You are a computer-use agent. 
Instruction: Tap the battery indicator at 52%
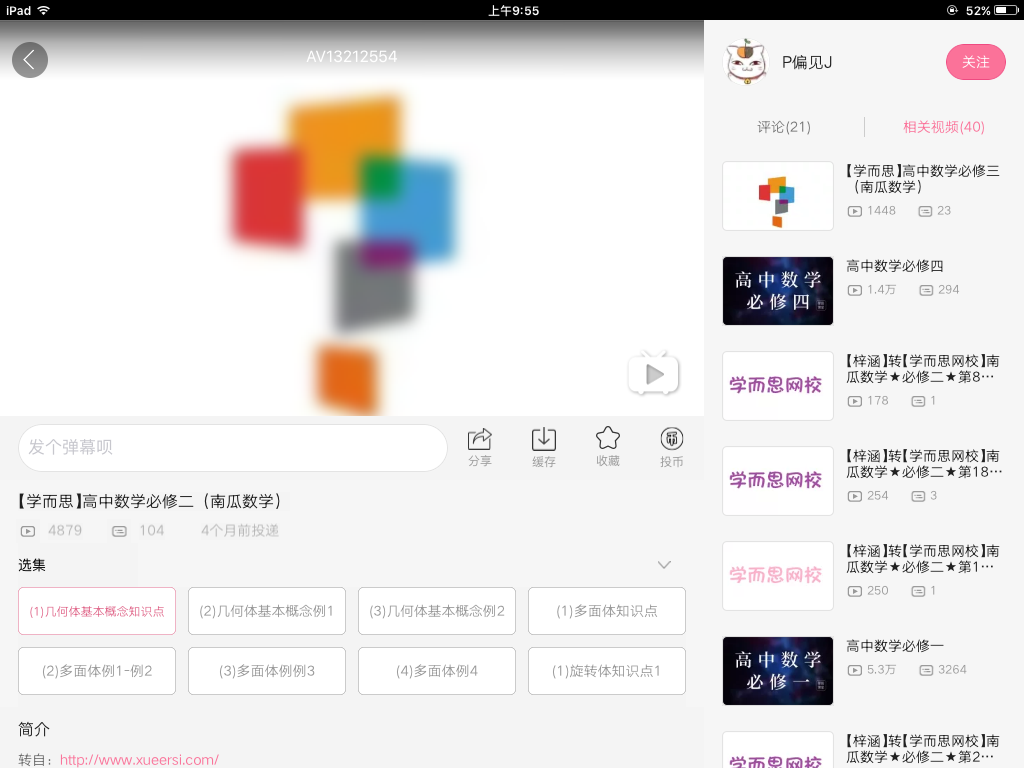(1006, 10)
